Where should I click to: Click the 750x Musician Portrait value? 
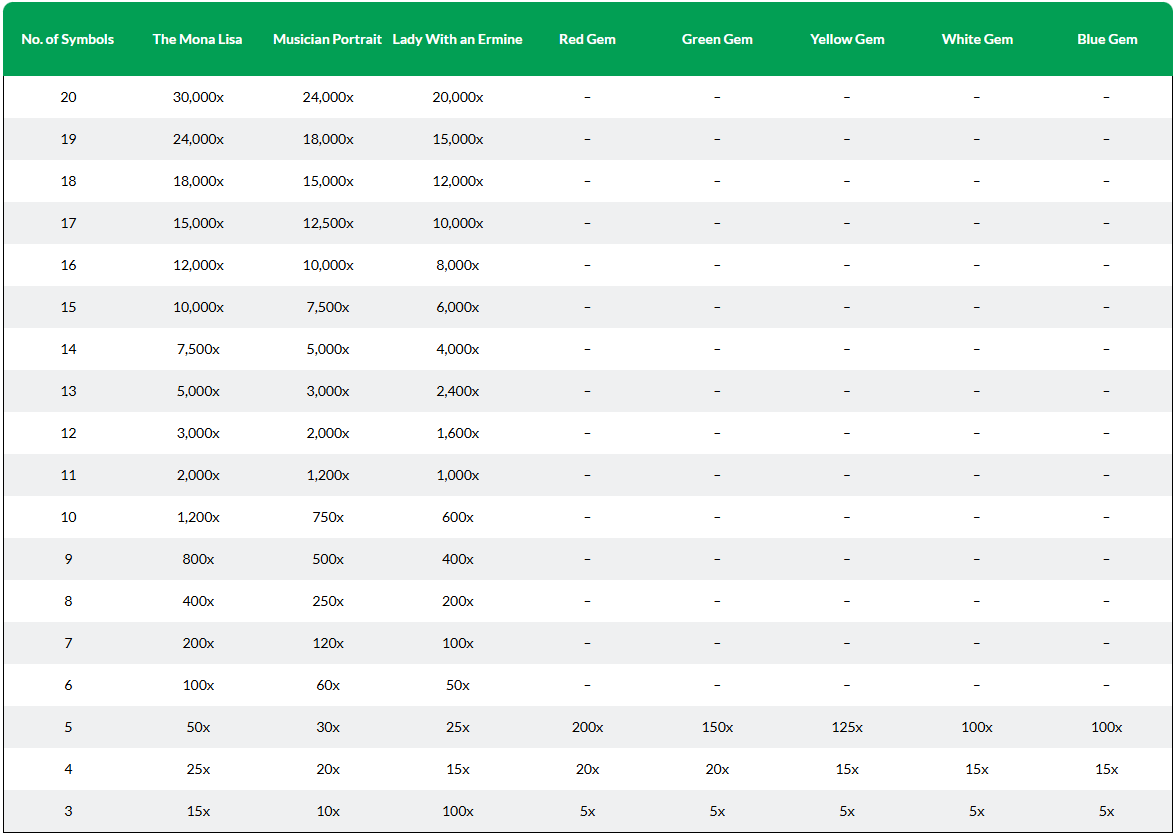[328, 518]
